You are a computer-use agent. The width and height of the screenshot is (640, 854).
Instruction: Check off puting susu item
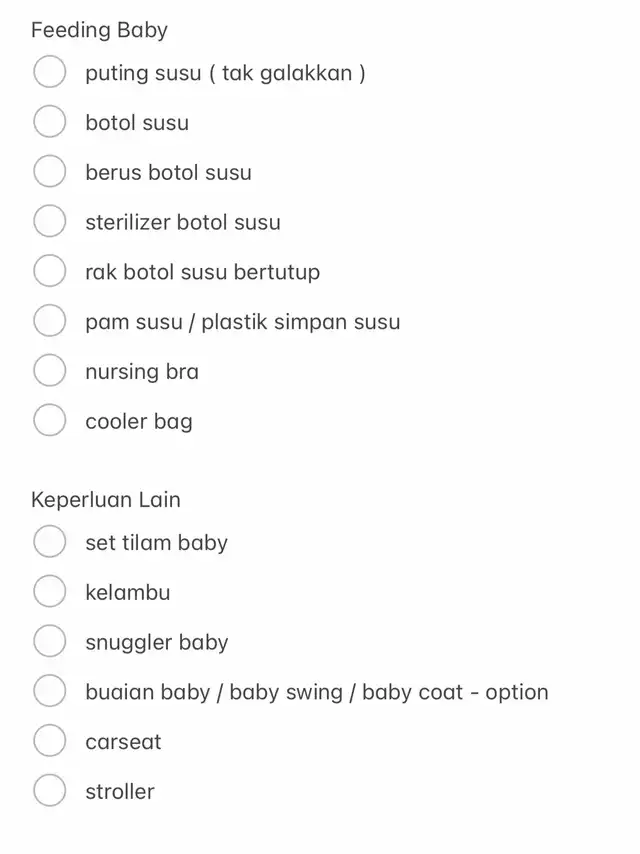point(50,71)
